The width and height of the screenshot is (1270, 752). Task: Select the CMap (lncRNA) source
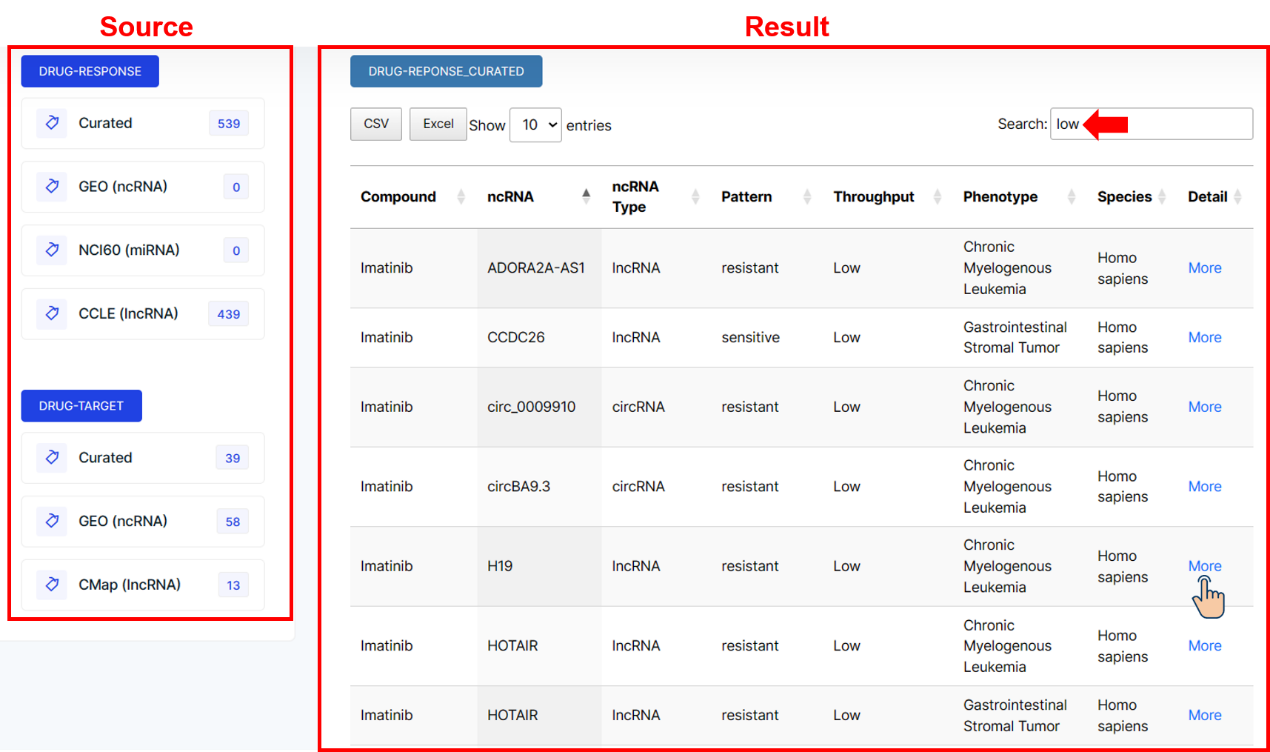coord(143,585)
